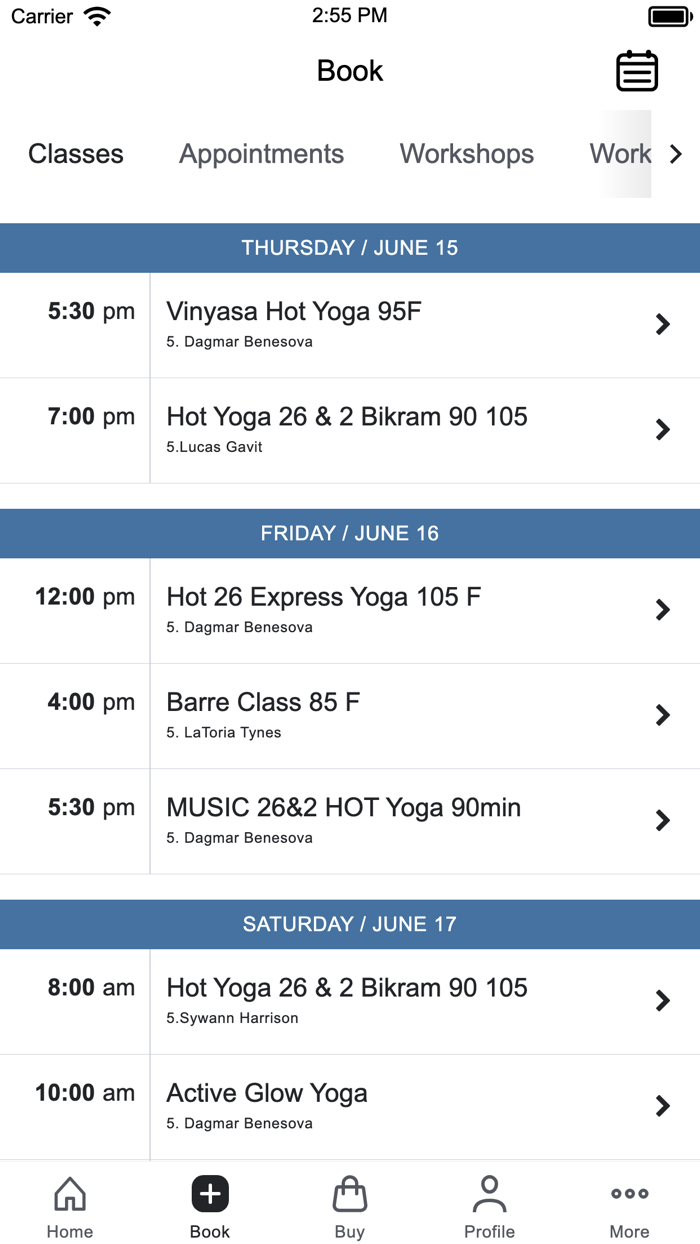This screenshot has height=1244, width=700.
Task: Open the Buy shopping bag icon
Action: (350, 1194)
